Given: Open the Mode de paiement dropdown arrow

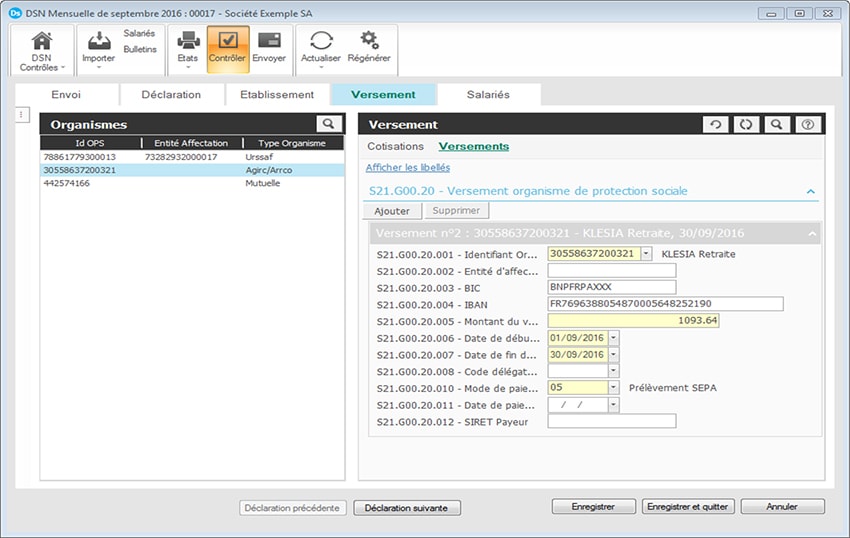Looking at the screenshot, I should [x=614, y=388].
